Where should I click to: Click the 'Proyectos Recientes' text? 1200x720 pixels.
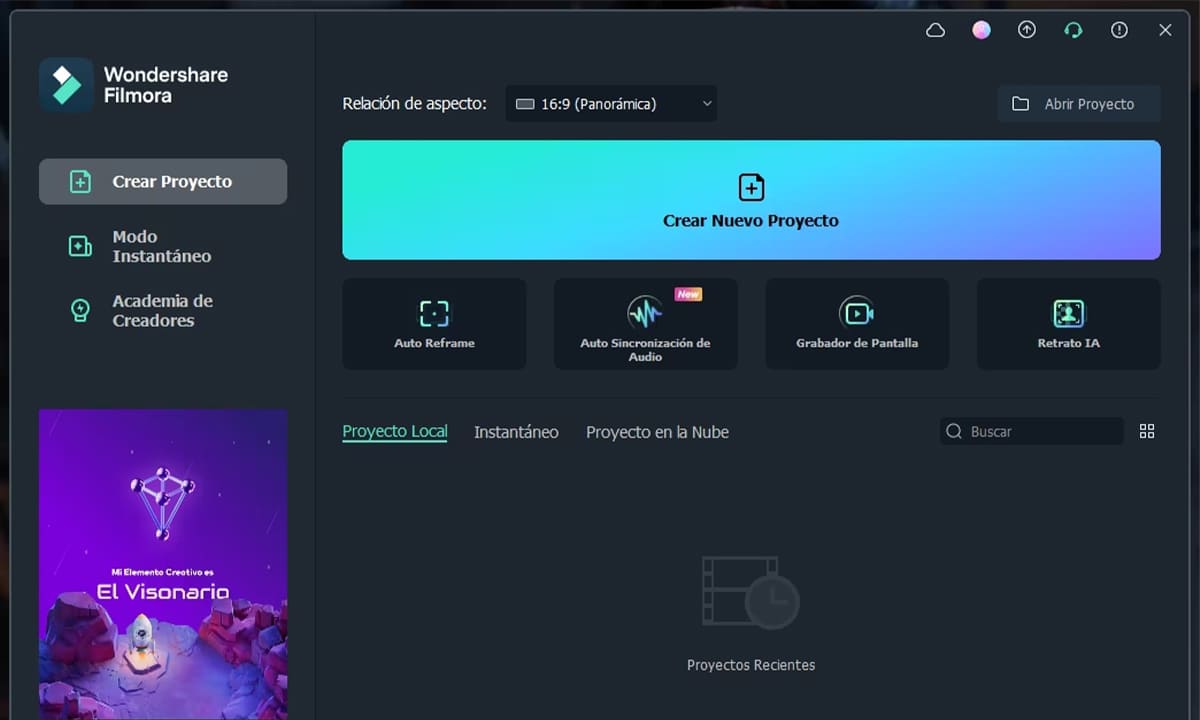click(751, 665)
